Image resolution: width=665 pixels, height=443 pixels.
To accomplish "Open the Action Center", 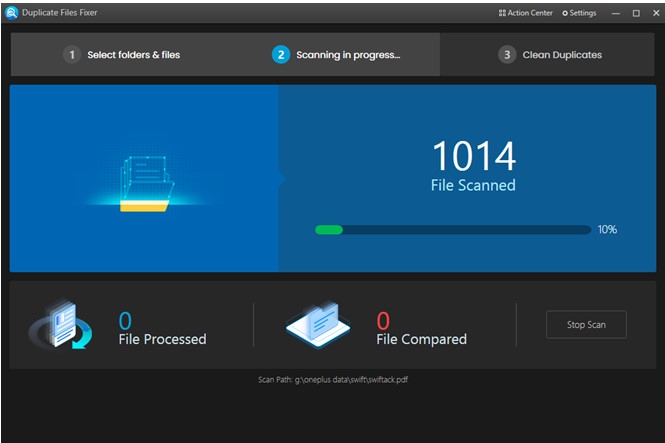I will click(525, 13).
